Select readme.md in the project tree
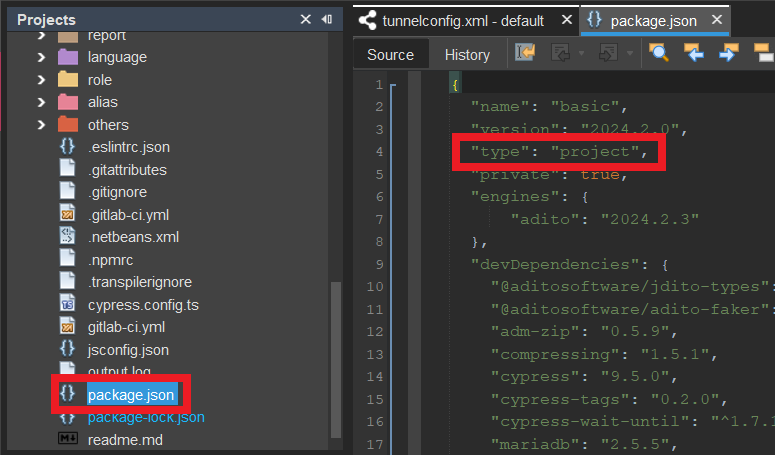Viewport: 775px width, 455px height. click(x=125, y=439)
